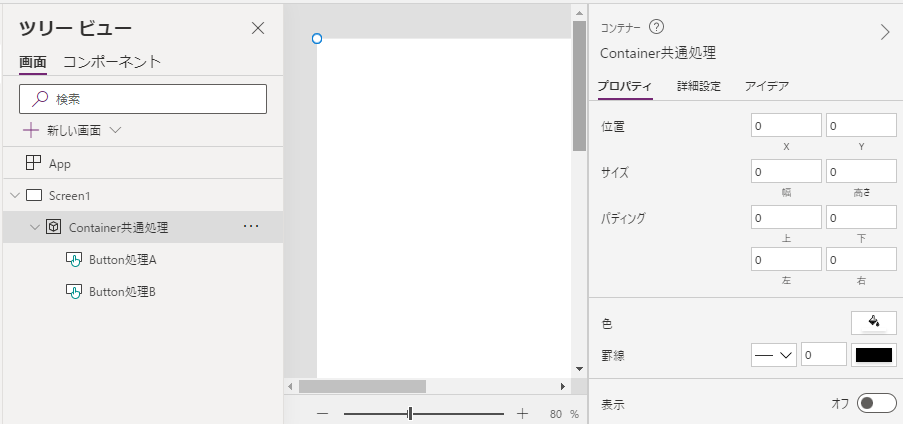The width and height of the screenshot is (903, 424).
Task: Collapse the Screen1 tree node
Action: point(15,195)
